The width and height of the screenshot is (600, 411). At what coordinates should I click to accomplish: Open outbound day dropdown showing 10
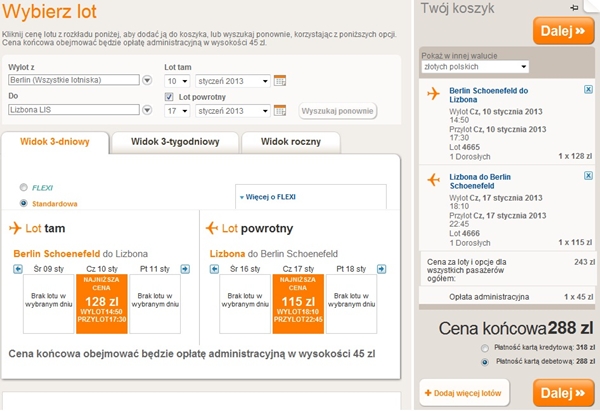(177, 81)
